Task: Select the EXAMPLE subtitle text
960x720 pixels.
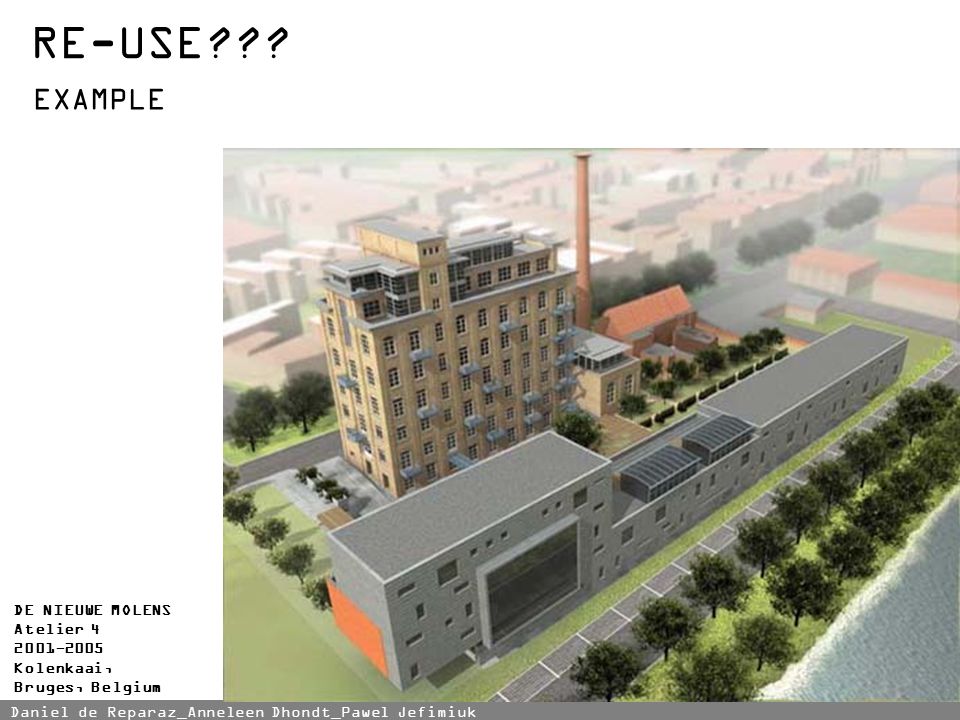Action: (x=99, y=100)
